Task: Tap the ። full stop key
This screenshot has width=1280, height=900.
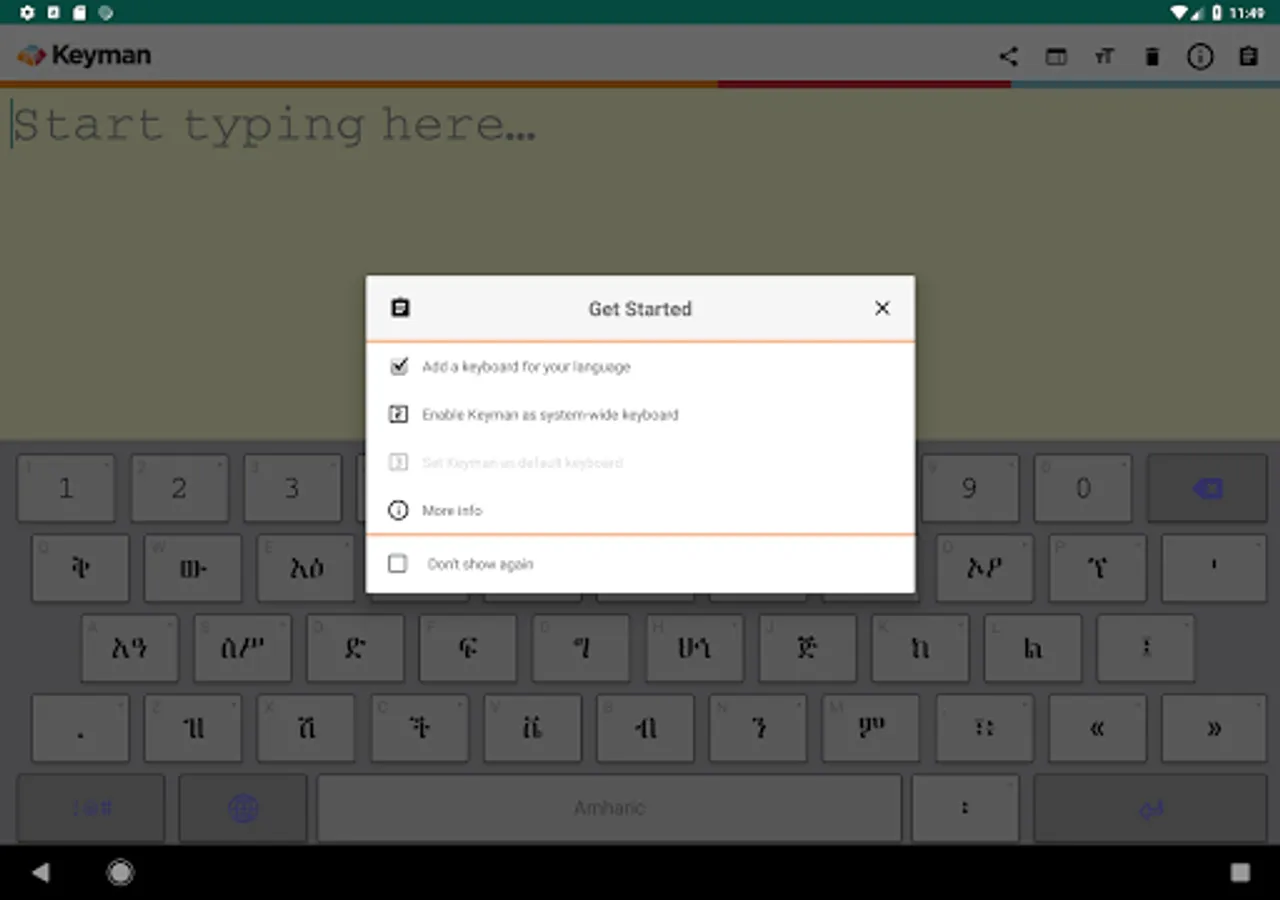Action: tap(984, 728)
